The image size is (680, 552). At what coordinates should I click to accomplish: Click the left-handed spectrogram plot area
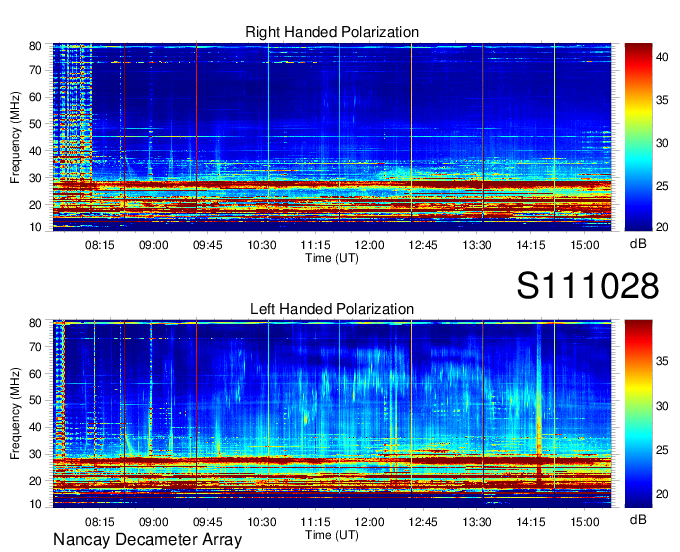coord(332,414)
